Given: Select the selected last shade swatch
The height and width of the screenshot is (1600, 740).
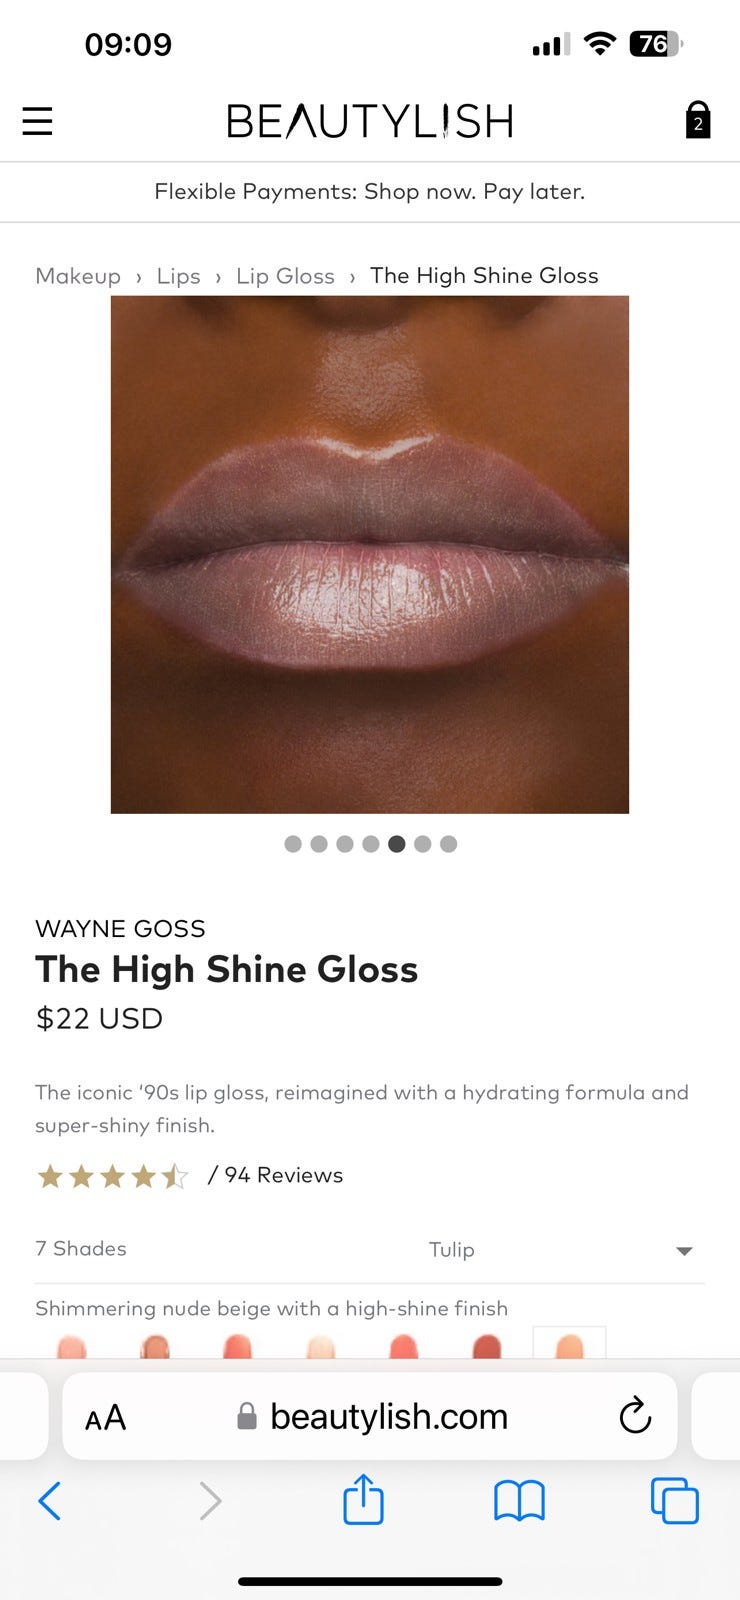Looking at the screenshot, I should [569, 1342].
